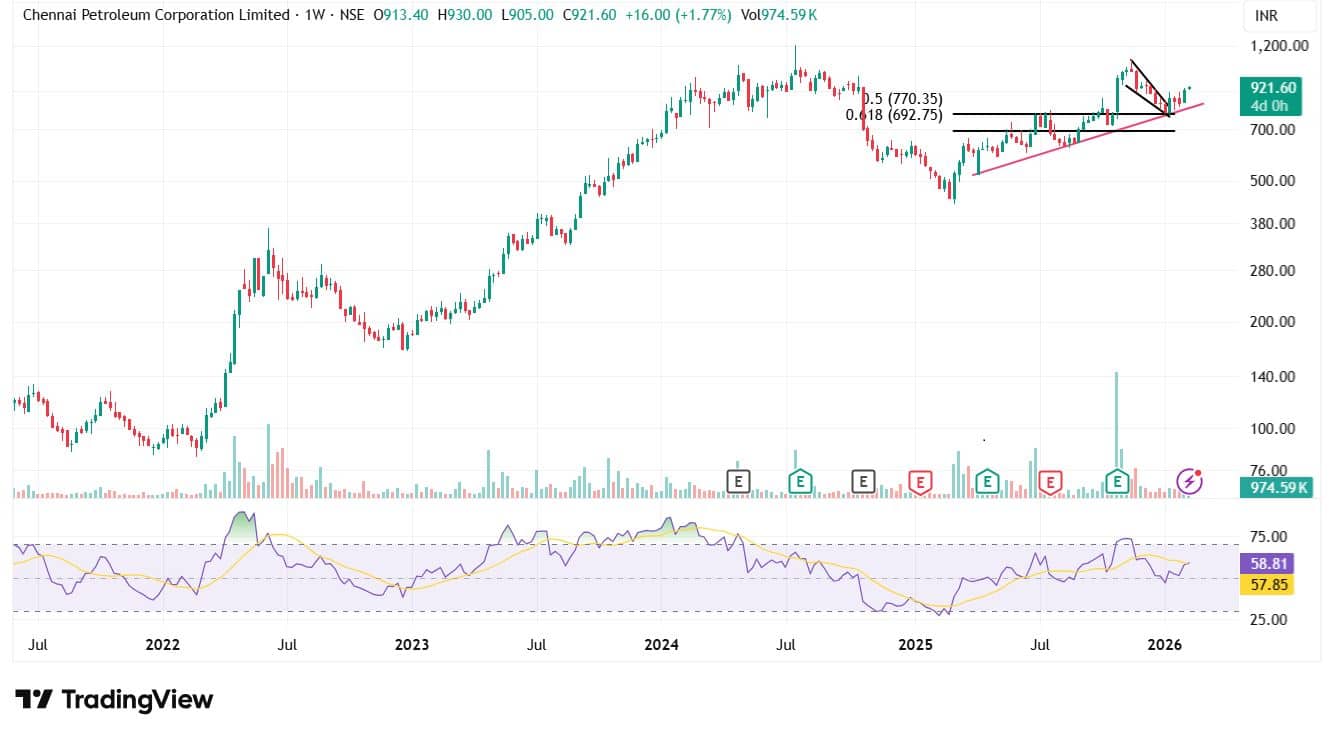Click the red earnings marker right after a black marker
This screenshot has width=1334, height=737.
pos(920,481)
